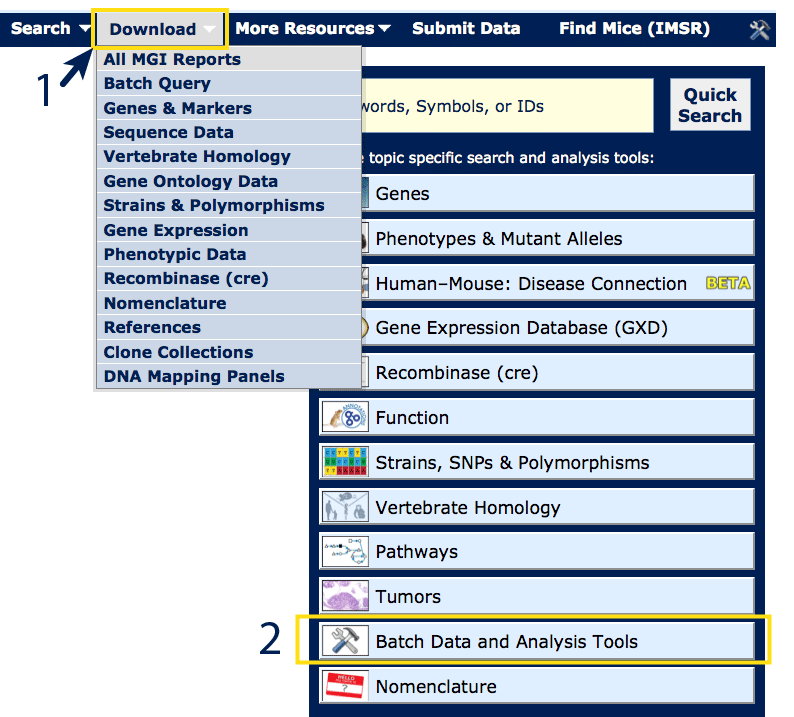
Task: Select Clone Collections menu entry
Action: (x=229, y=352)
